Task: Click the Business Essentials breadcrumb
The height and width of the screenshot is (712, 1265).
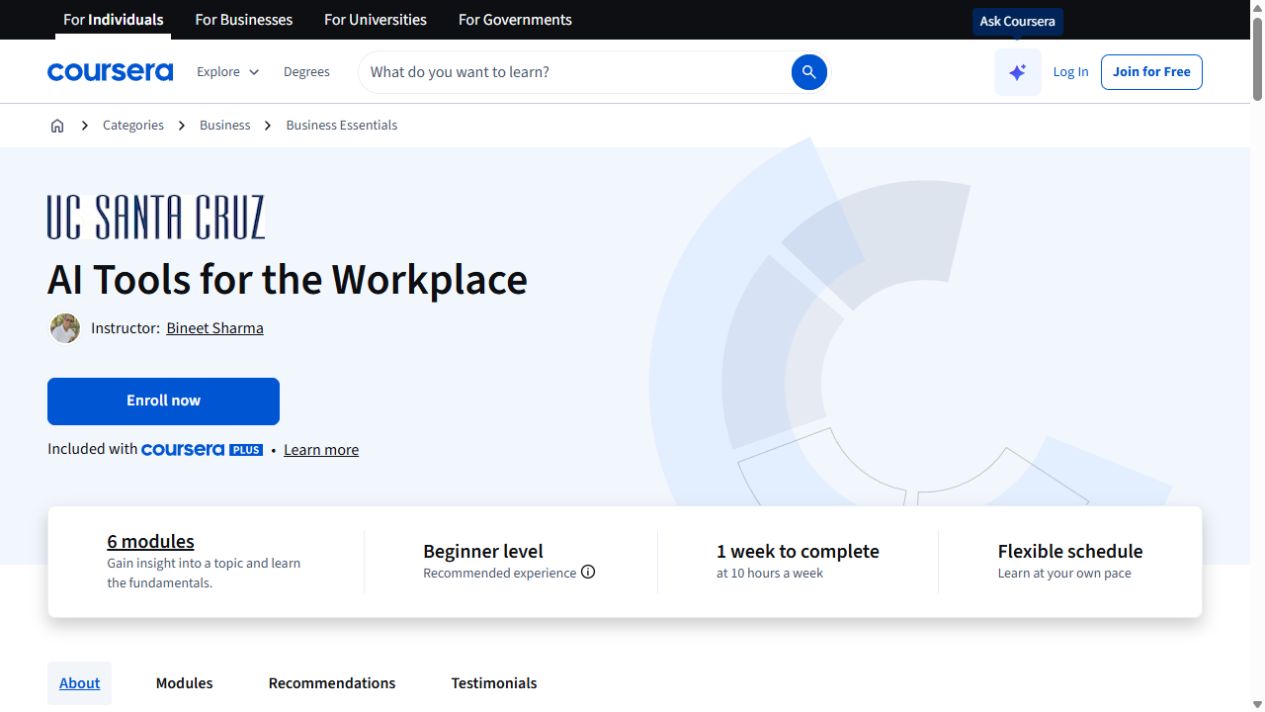Action: [x=341, y=125]
